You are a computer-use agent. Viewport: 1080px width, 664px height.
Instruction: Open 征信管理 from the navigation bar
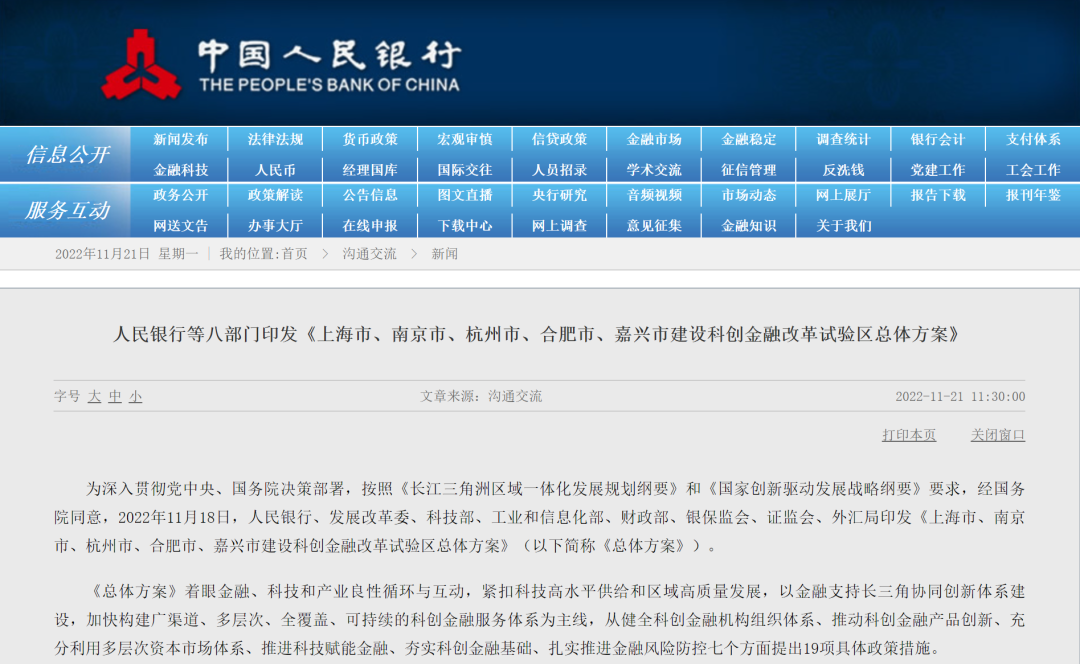749,170
